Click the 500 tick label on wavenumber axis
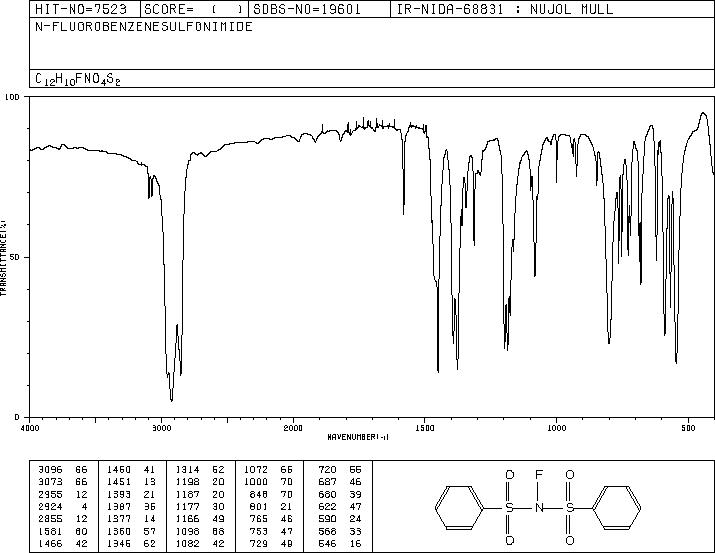This screenshot has height=553, width=715. point(689,428)
